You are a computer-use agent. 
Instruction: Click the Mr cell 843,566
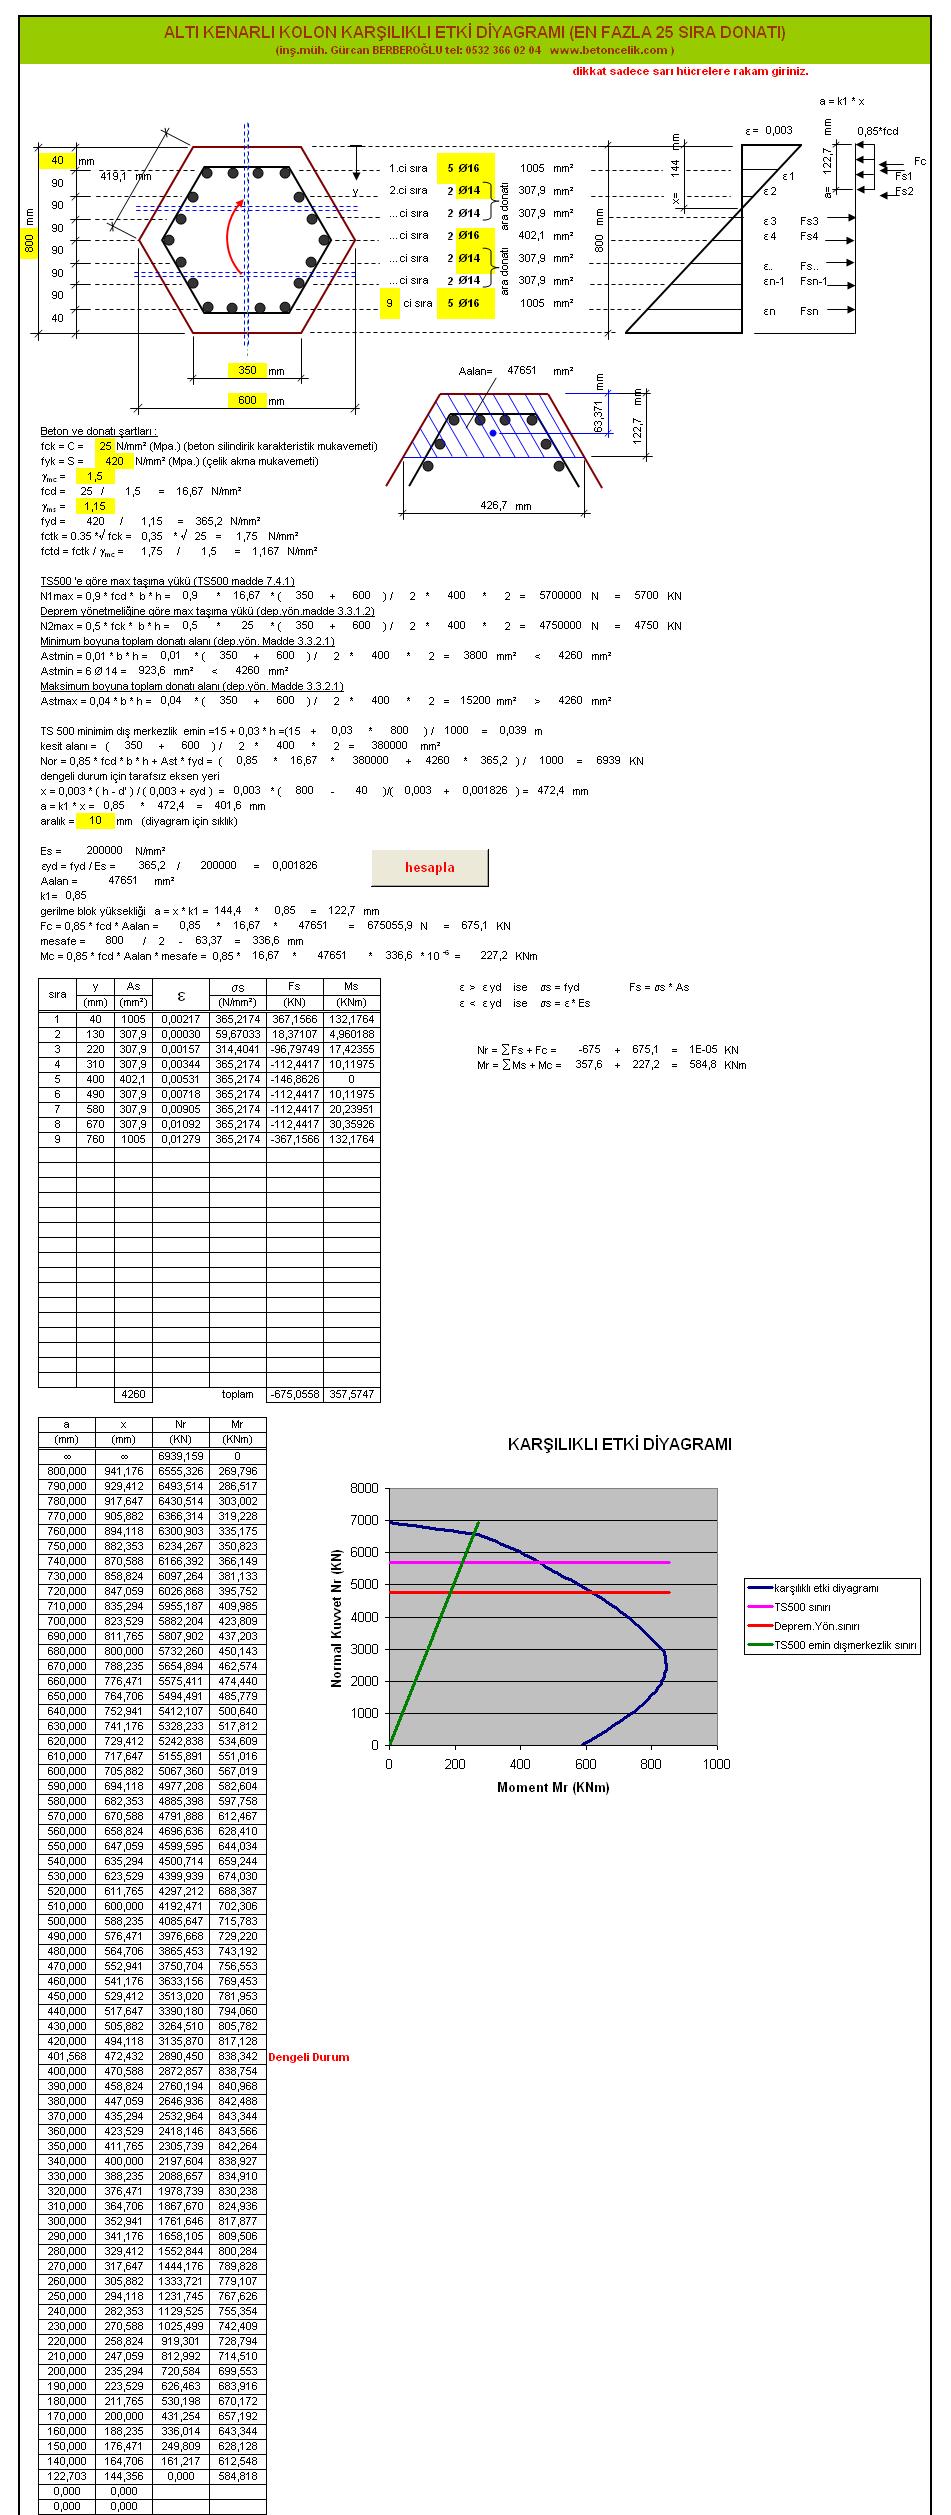(237, 2131)
